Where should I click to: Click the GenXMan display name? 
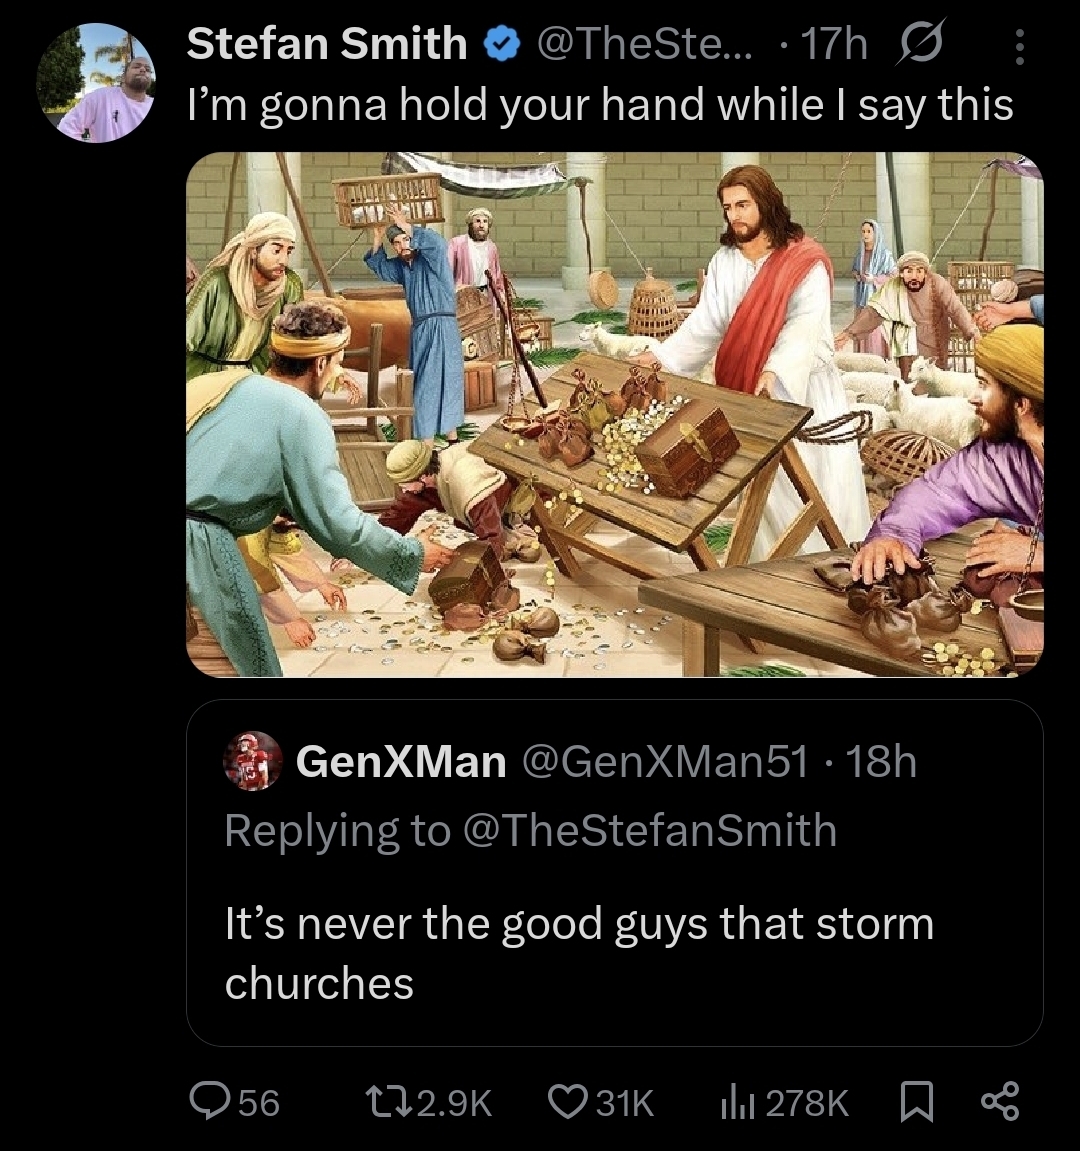point(401,762)
